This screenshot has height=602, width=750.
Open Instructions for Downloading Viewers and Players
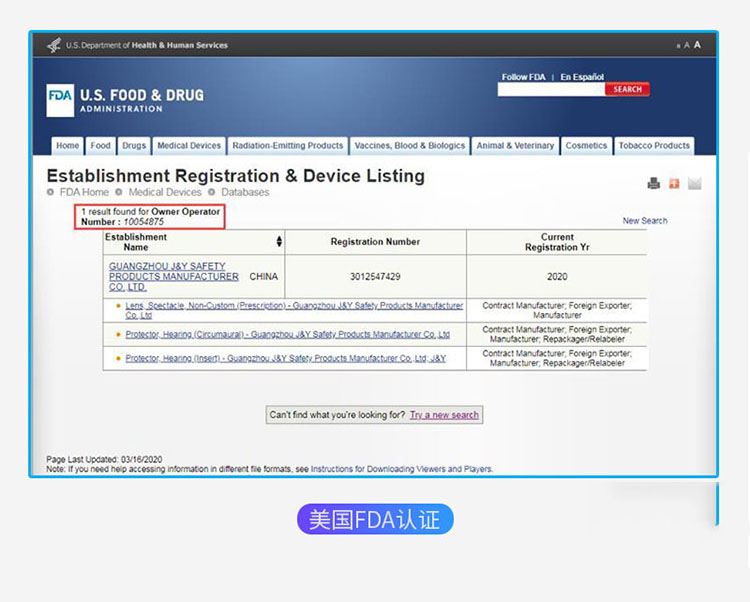point(401,469)
